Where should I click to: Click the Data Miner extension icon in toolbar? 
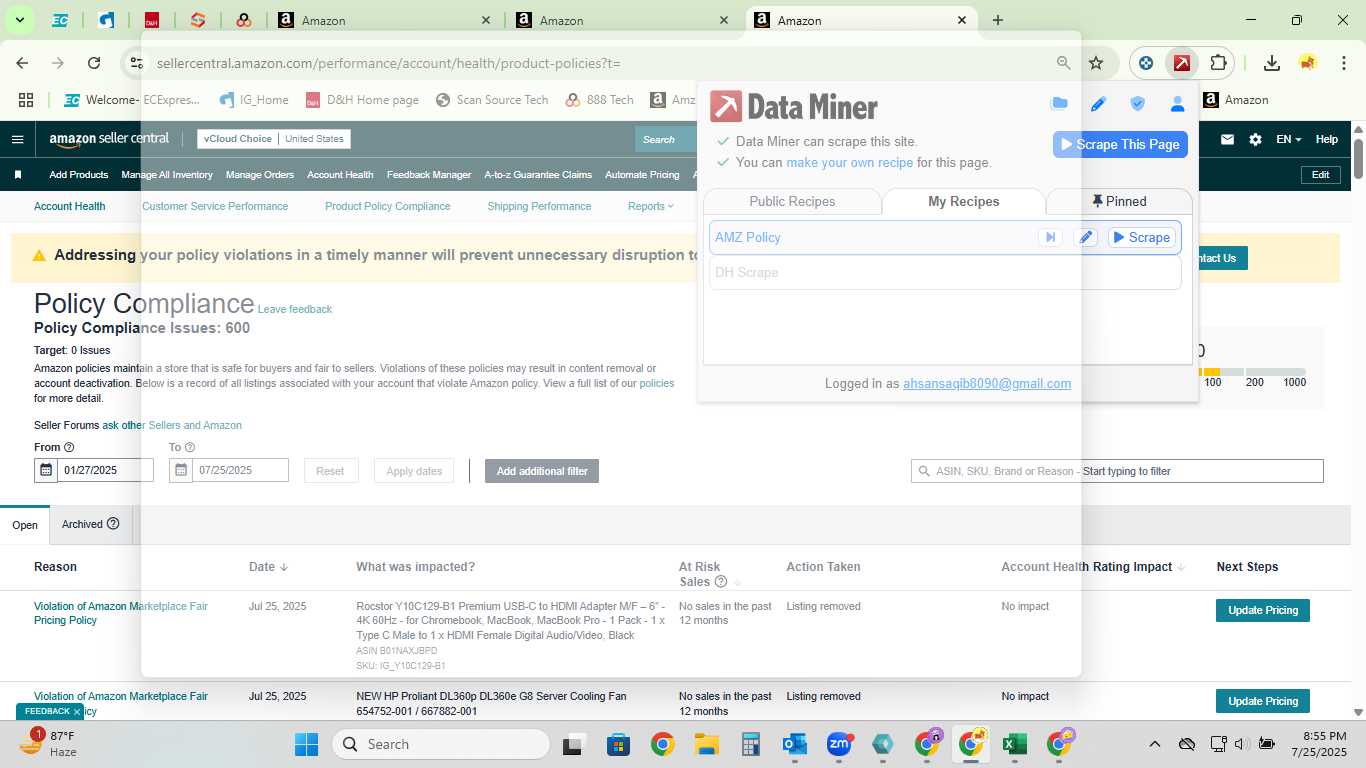click(x=1181, y=63)
